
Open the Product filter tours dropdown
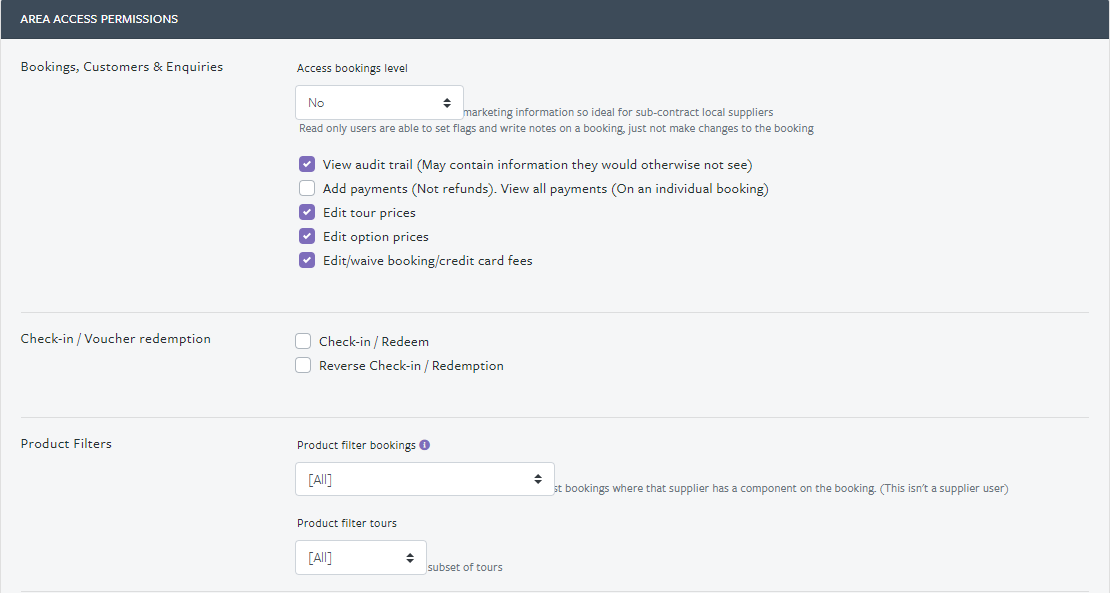tap(361, 558)
